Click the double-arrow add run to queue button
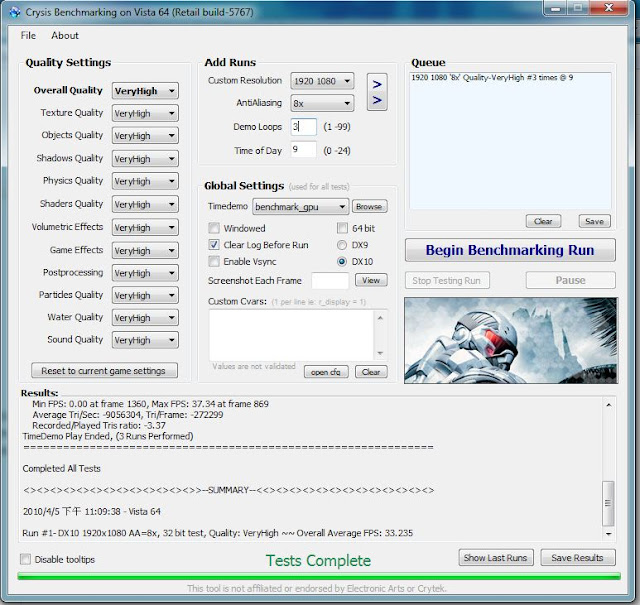This screenshot has height=605, width=640. (x=377, y=92)
